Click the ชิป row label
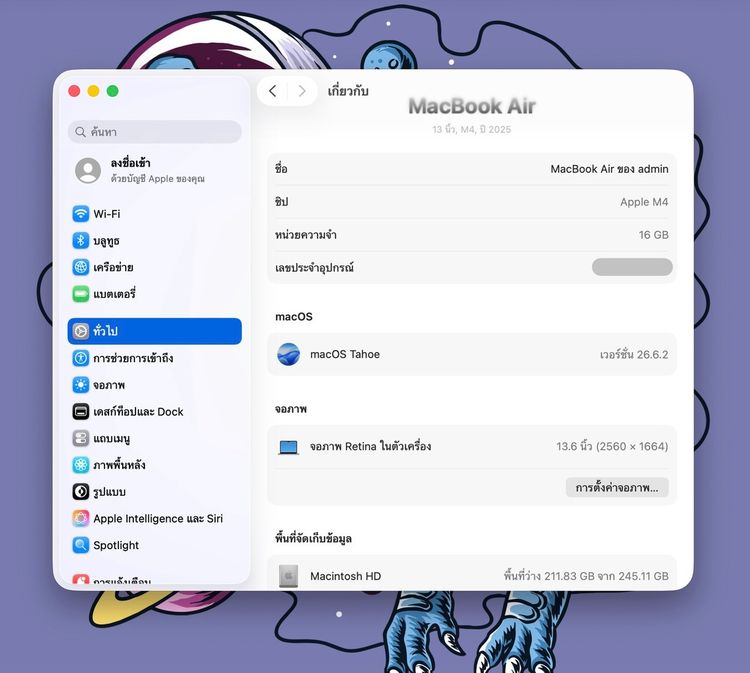This screenshot has height=673, width=750. tap(281, 201)
